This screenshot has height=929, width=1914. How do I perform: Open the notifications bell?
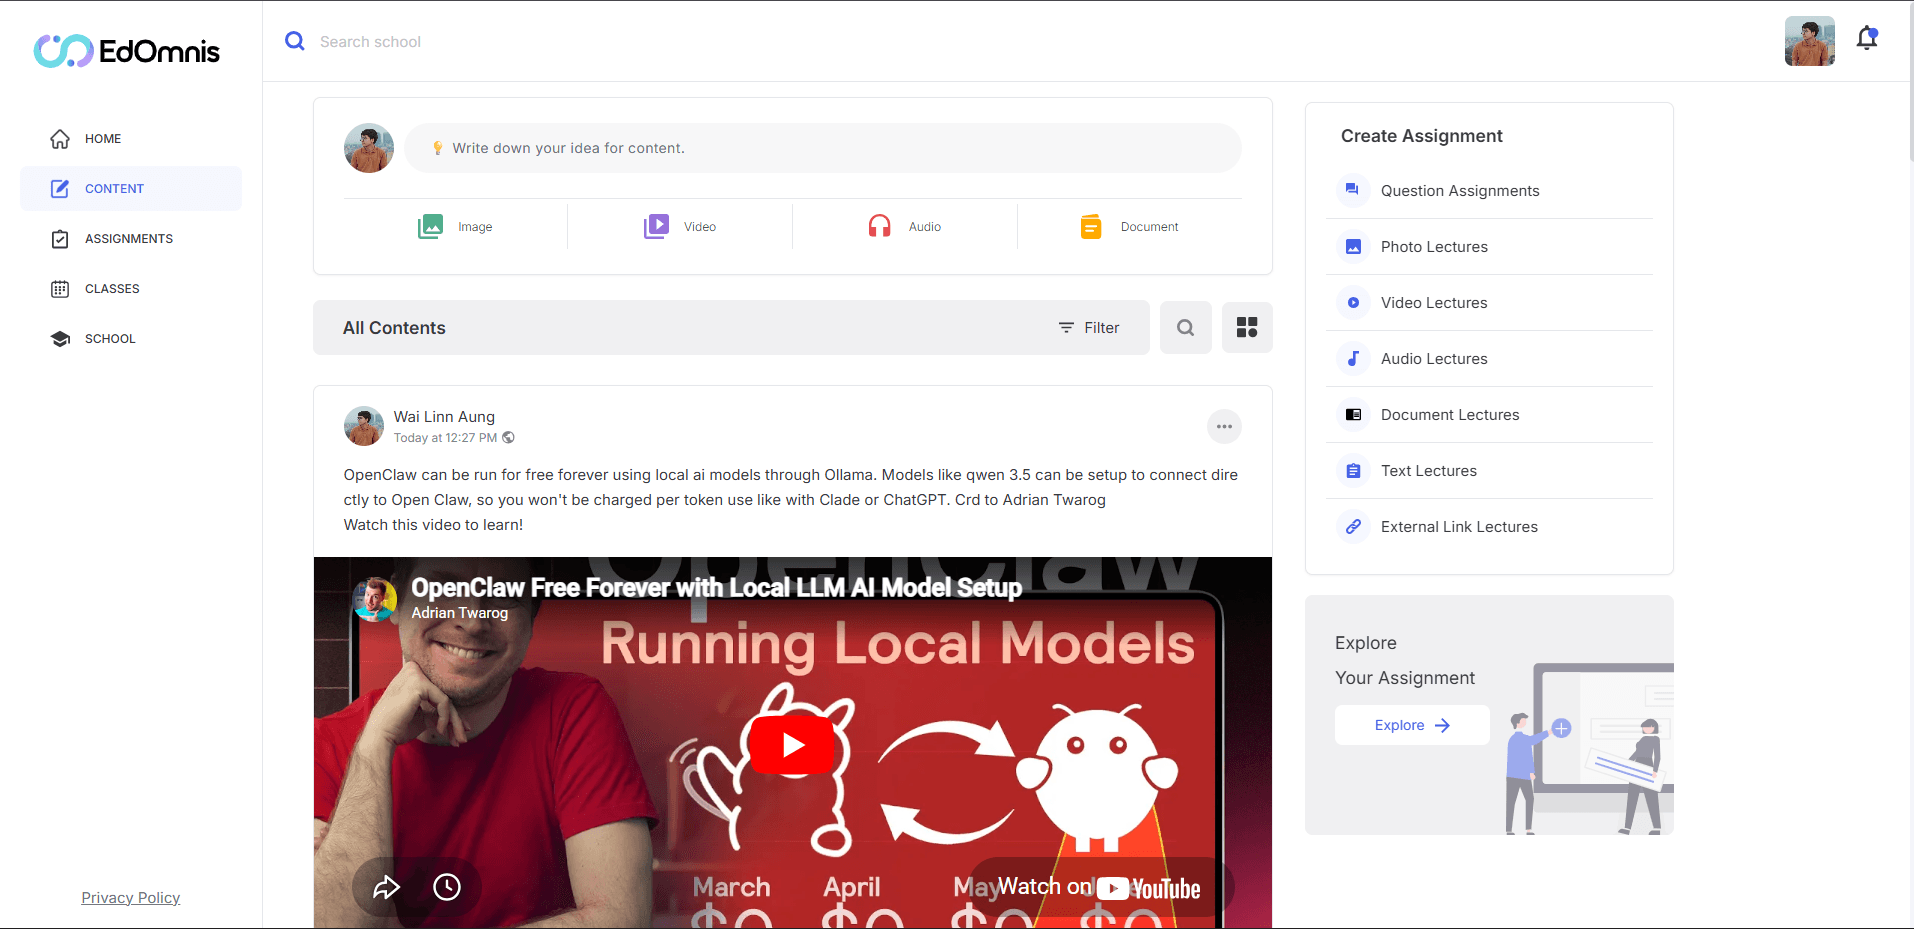tap(1867, 39)
